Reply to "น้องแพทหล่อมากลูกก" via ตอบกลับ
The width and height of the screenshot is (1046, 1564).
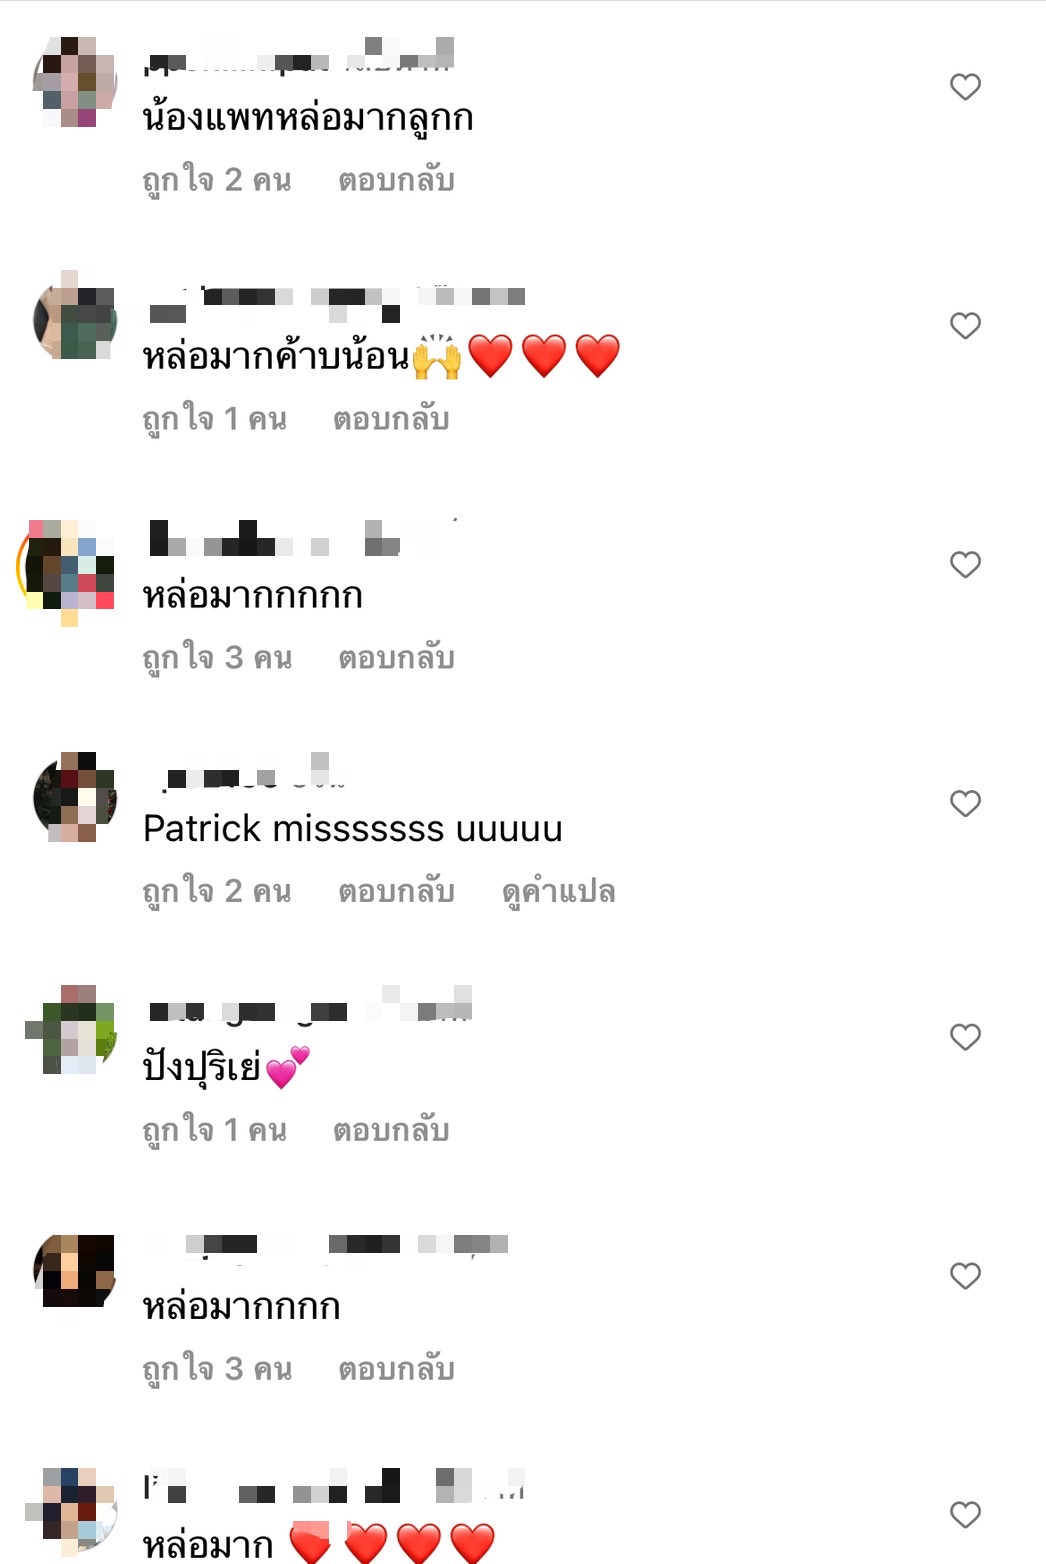pyautogui.click(x=396, y=181)
